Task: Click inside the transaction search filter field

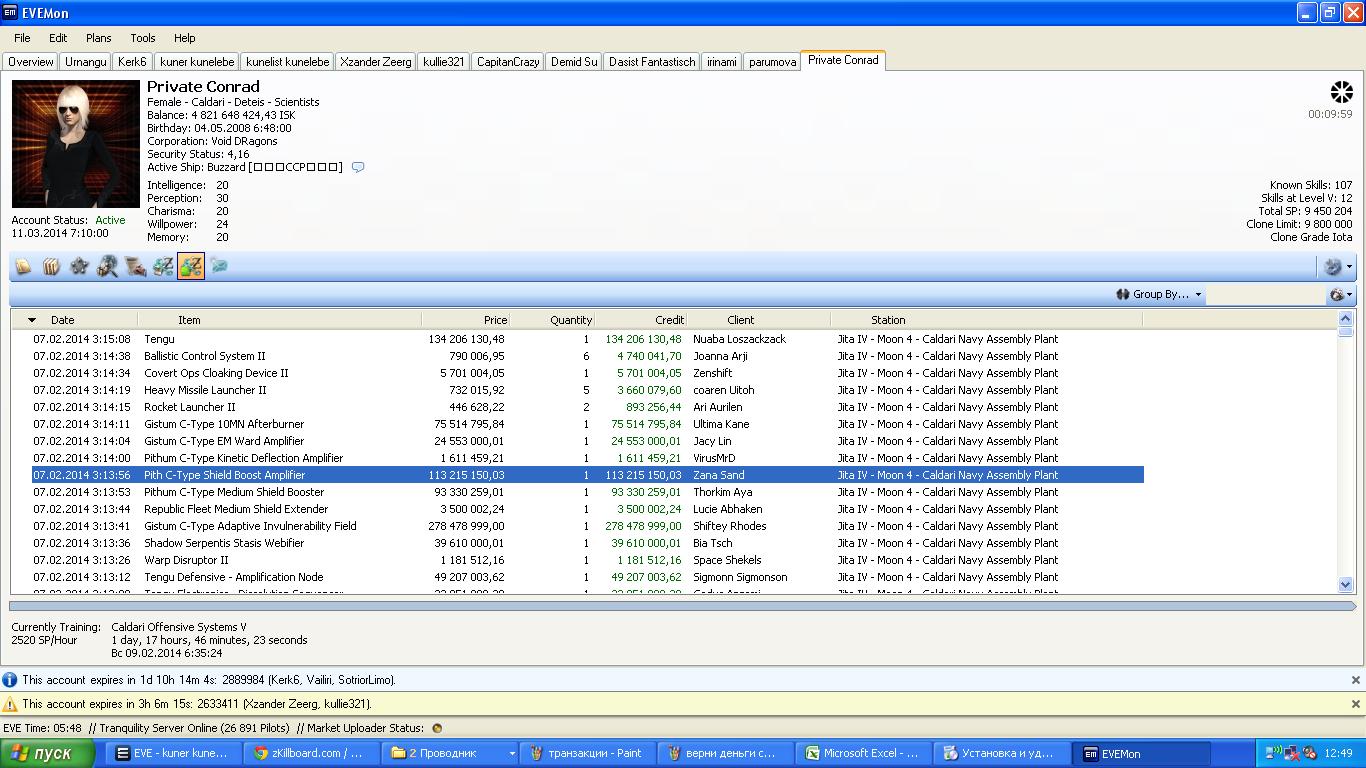Action: (x=1265, y=294)
